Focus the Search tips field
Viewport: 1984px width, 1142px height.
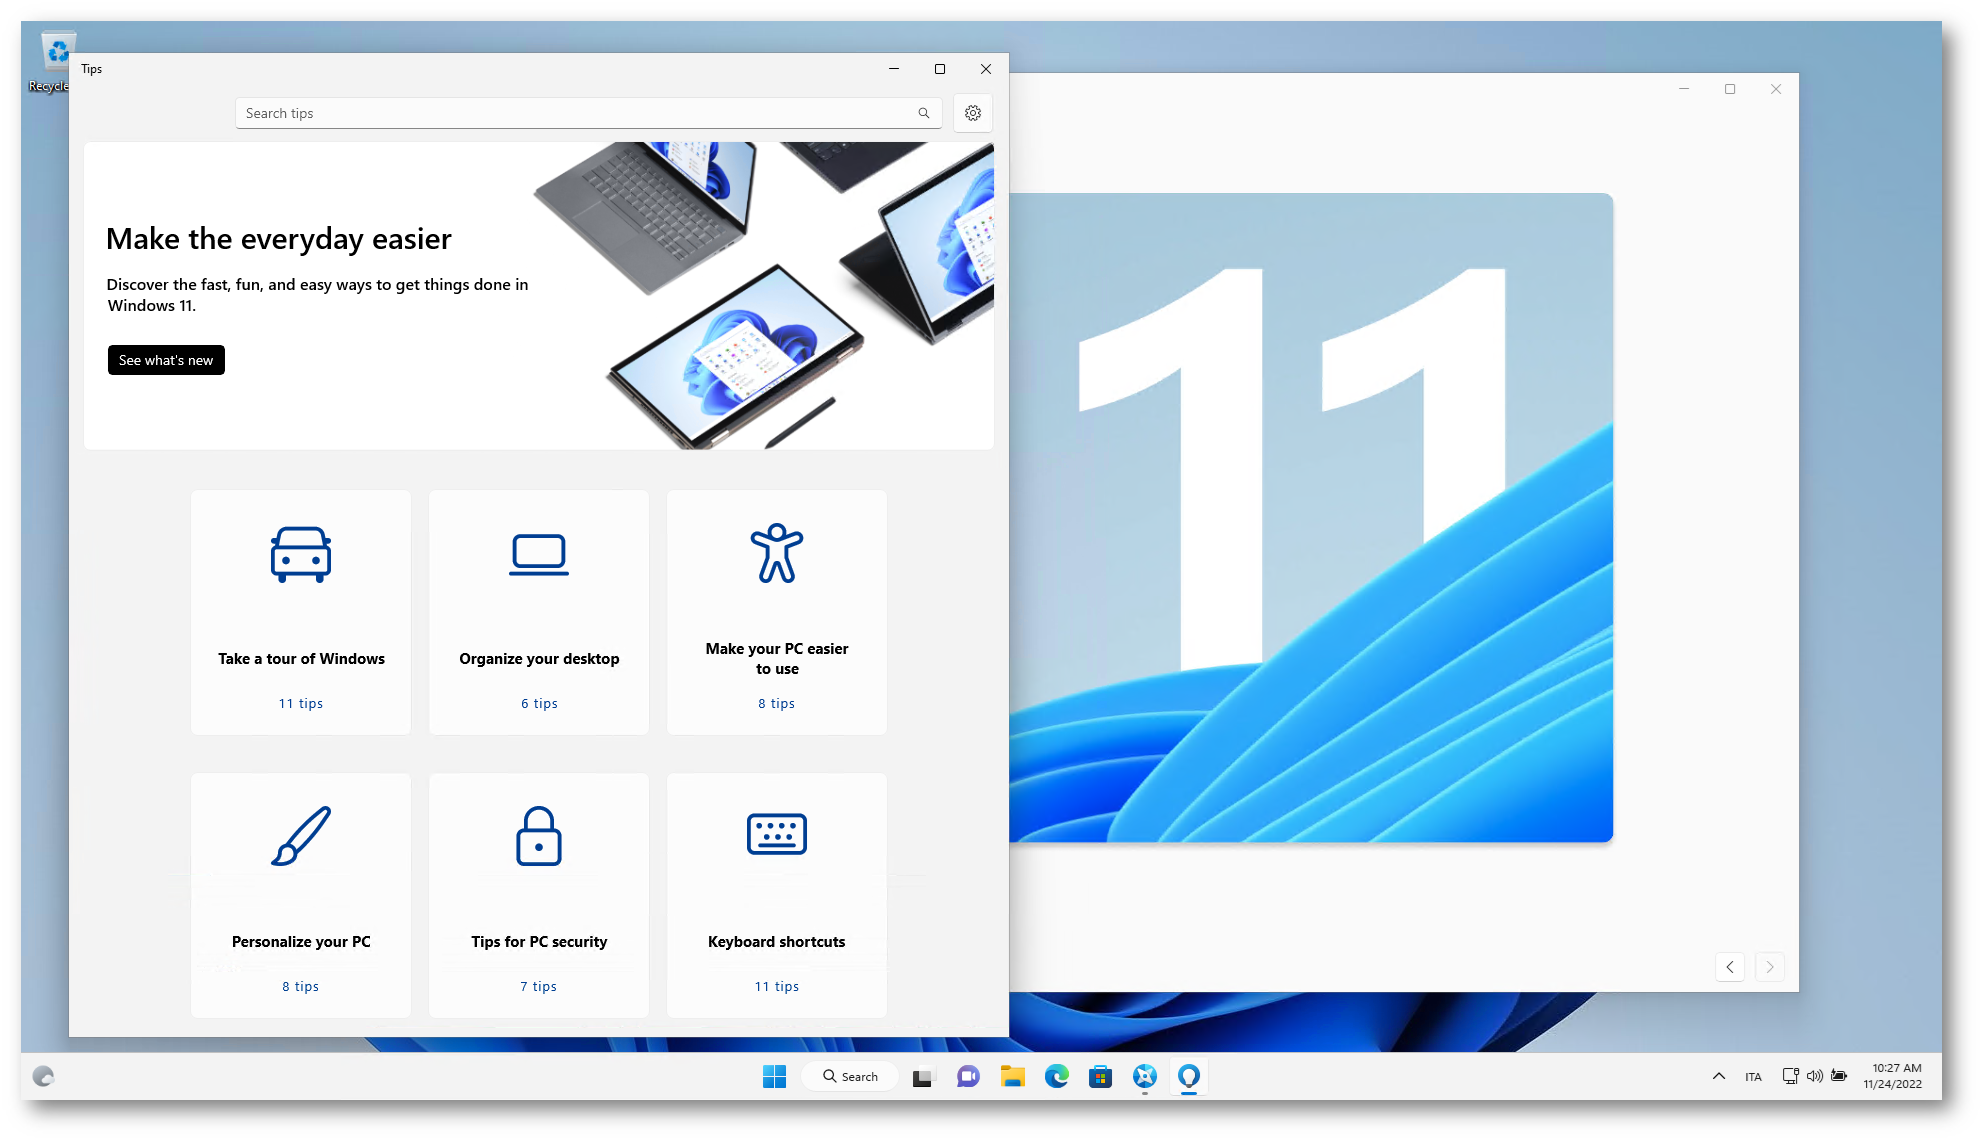(x=588, y=113)
